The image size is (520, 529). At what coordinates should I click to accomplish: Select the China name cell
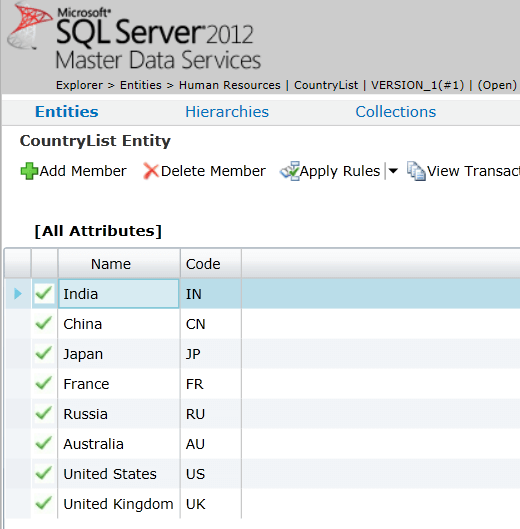[119, 324]
